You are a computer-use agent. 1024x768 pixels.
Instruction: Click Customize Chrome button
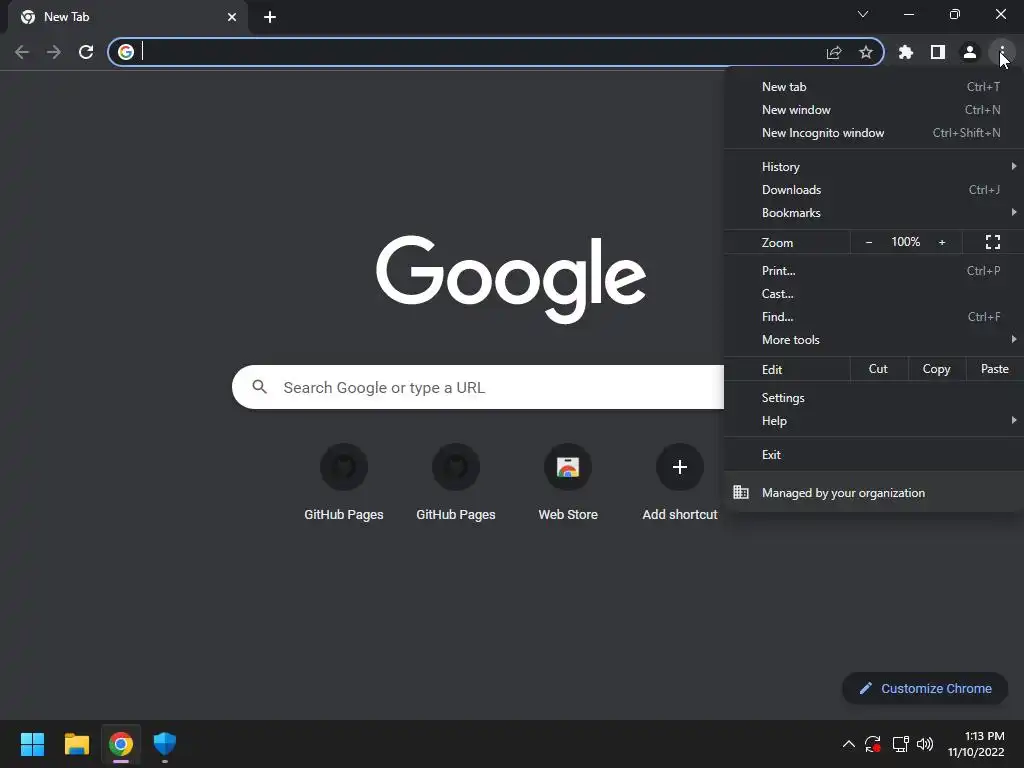point(925,688)
